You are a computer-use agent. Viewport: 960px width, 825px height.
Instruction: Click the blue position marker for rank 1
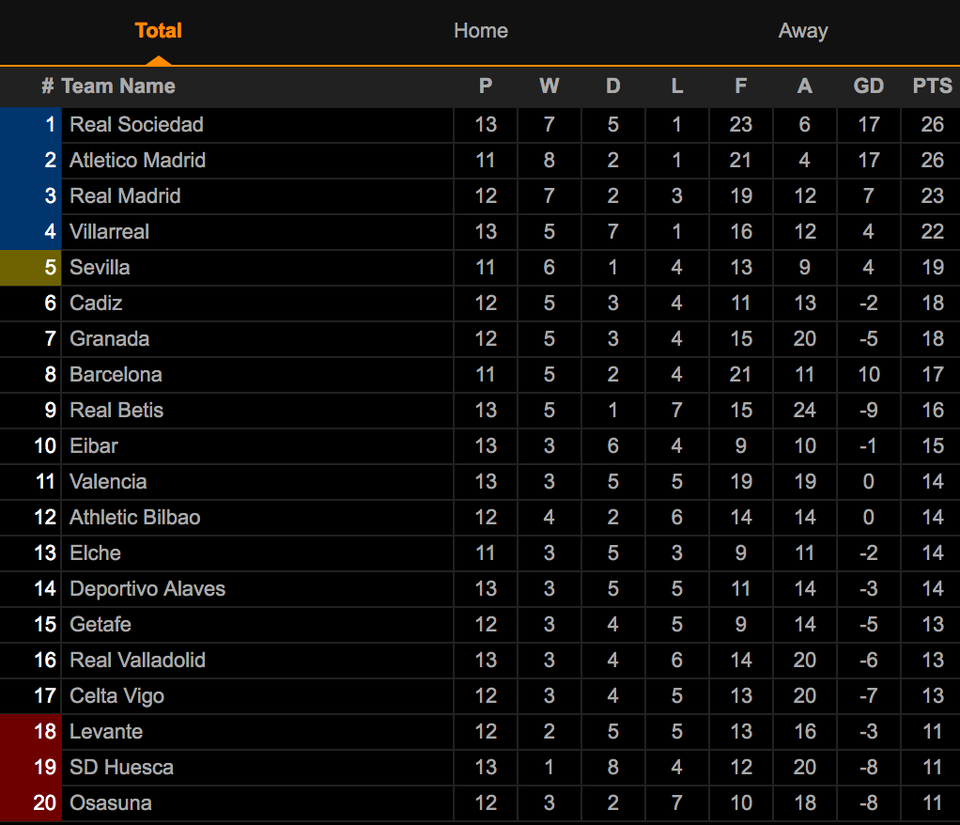pyautogui.click(x=30, y=125)
